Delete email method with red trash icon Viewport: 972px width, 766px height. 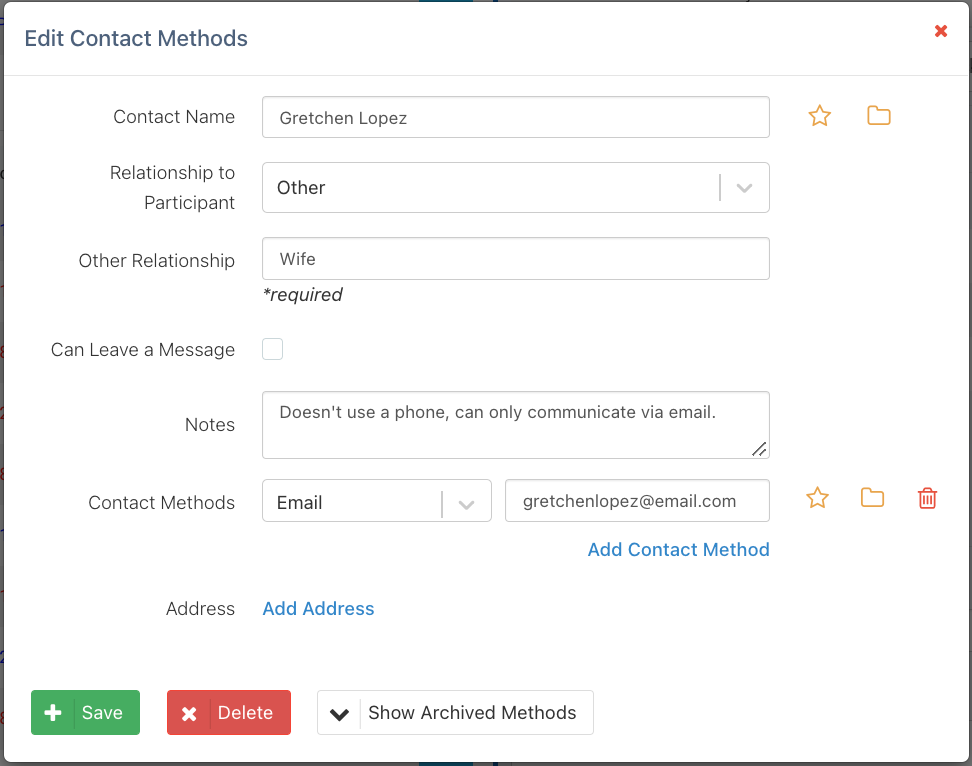[927, 498]
